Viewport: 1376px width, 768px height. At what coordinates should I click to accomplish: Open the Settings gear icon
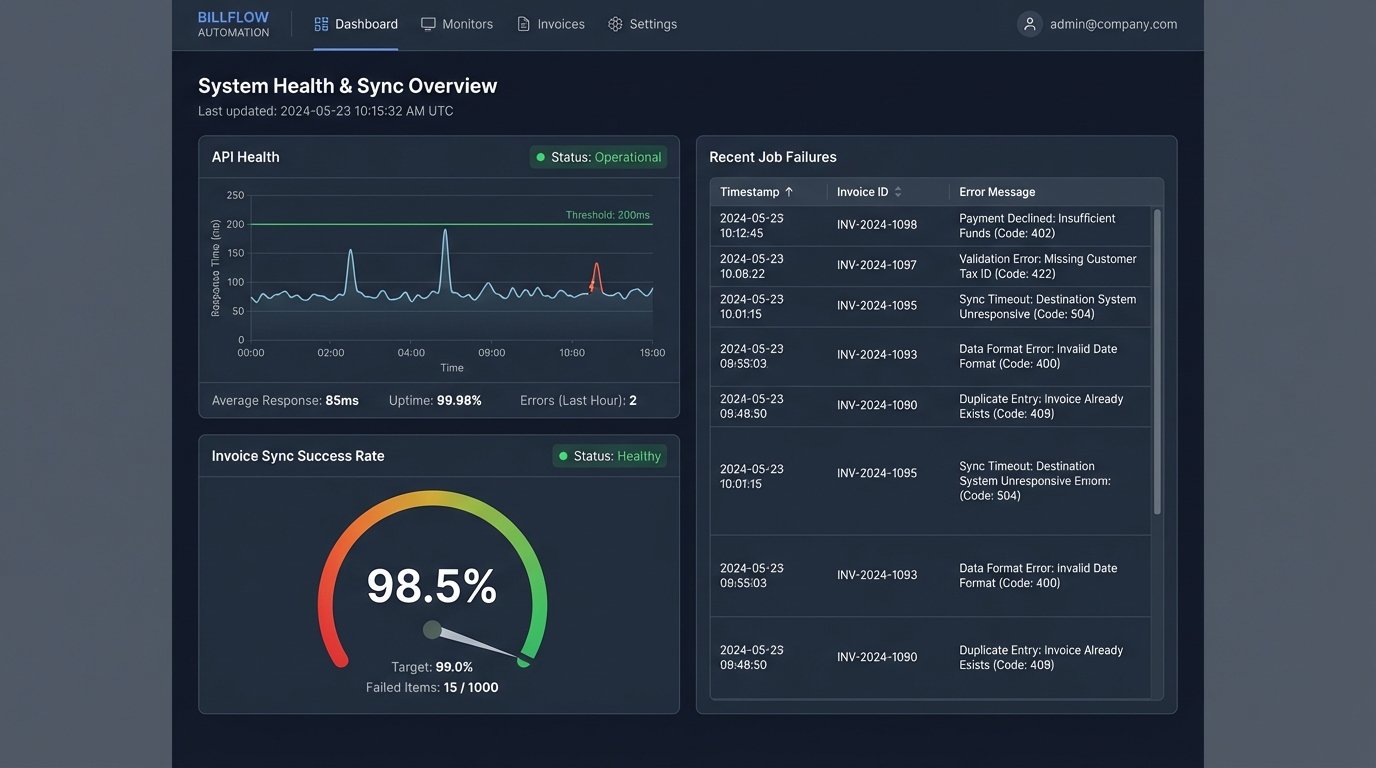[614, 23]
